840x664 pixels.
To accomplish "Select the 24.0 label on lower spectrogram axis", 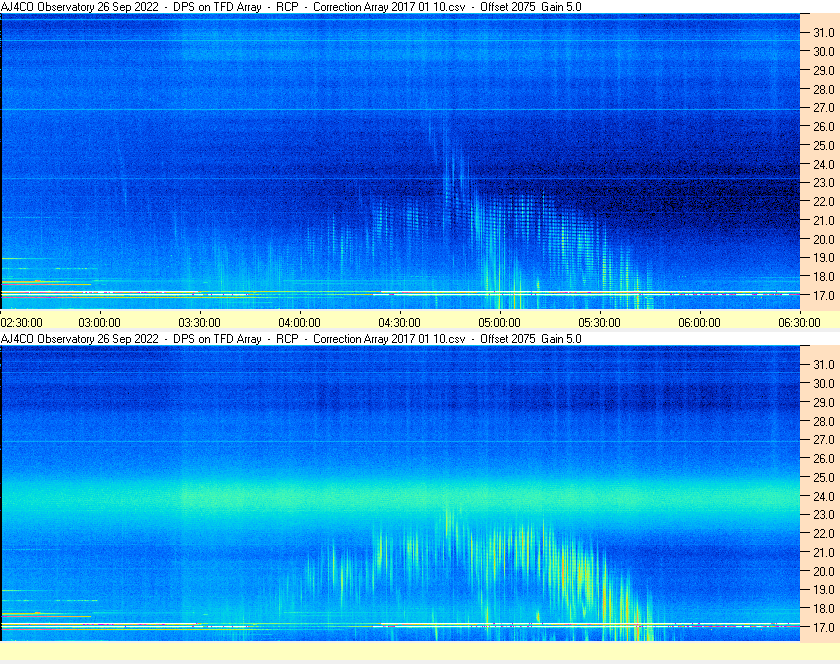I will pos(824,496).
